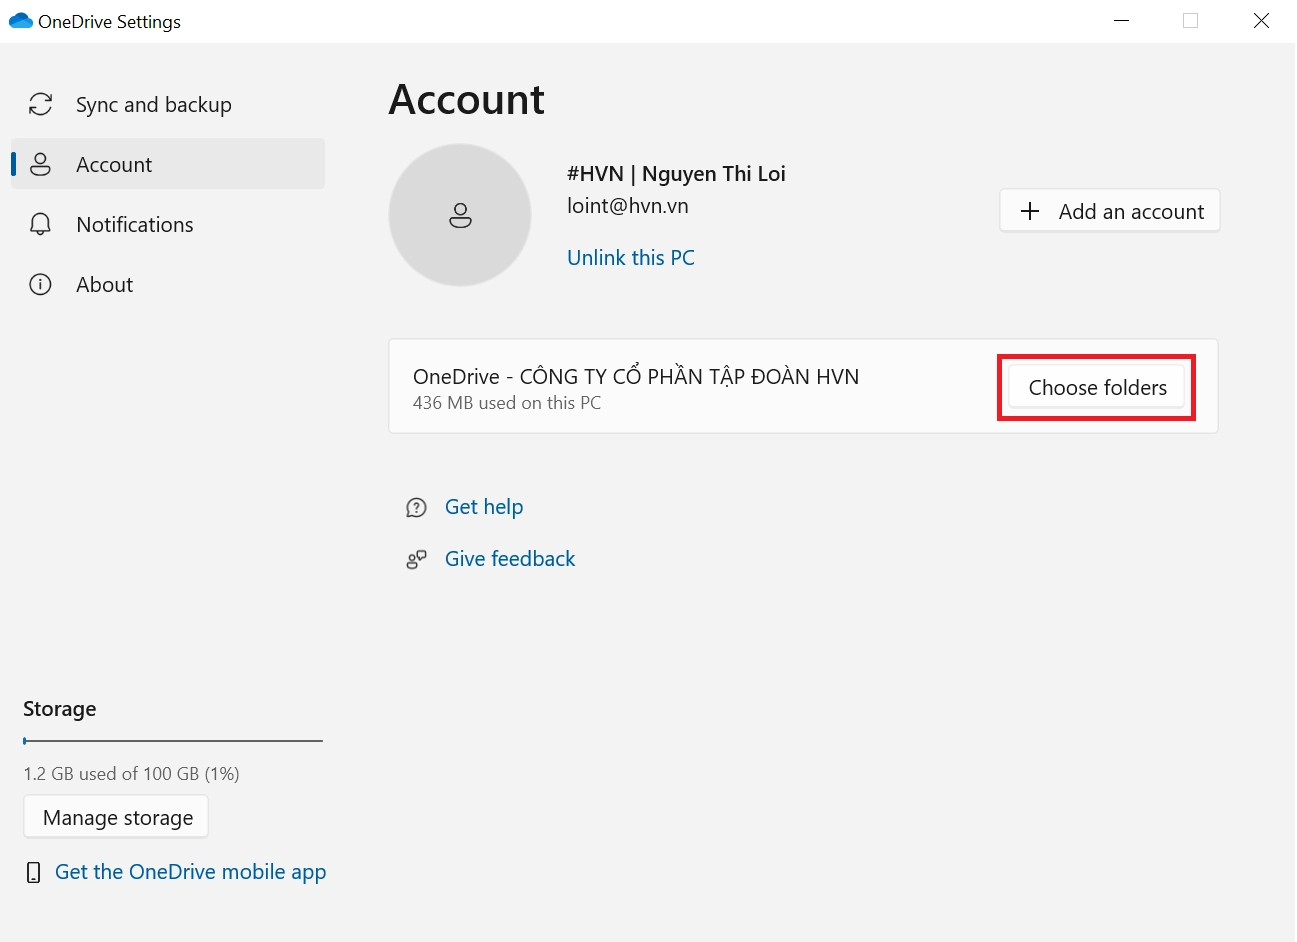
Task: Click the storage usage progress bar
Action: [x=173, y=741]
